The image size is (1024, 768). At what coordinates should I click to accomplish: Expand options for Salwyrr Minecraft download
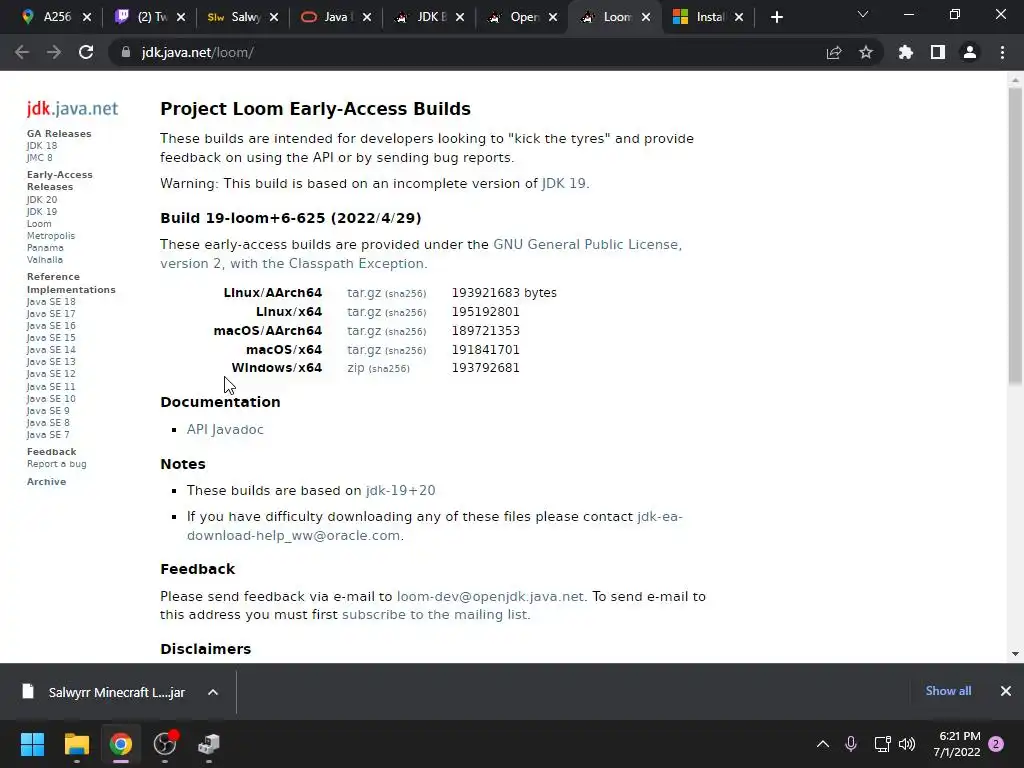213,692
